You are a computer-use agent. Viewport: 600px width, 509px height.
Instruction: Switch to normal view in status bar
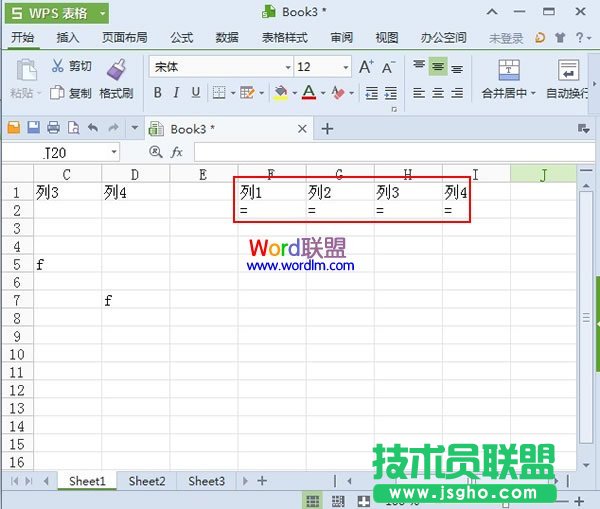(313, 501)
